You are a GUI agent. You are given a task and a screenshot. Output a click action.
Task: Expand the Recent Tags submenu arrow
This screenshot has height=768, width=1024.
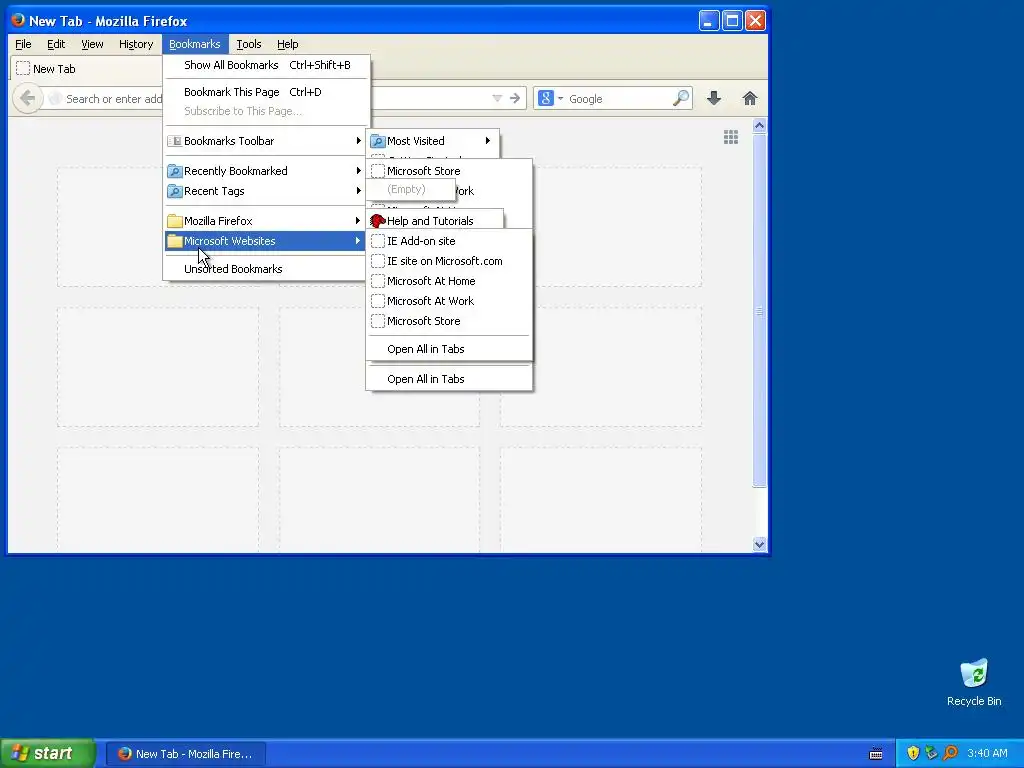(x=358, y=191)
